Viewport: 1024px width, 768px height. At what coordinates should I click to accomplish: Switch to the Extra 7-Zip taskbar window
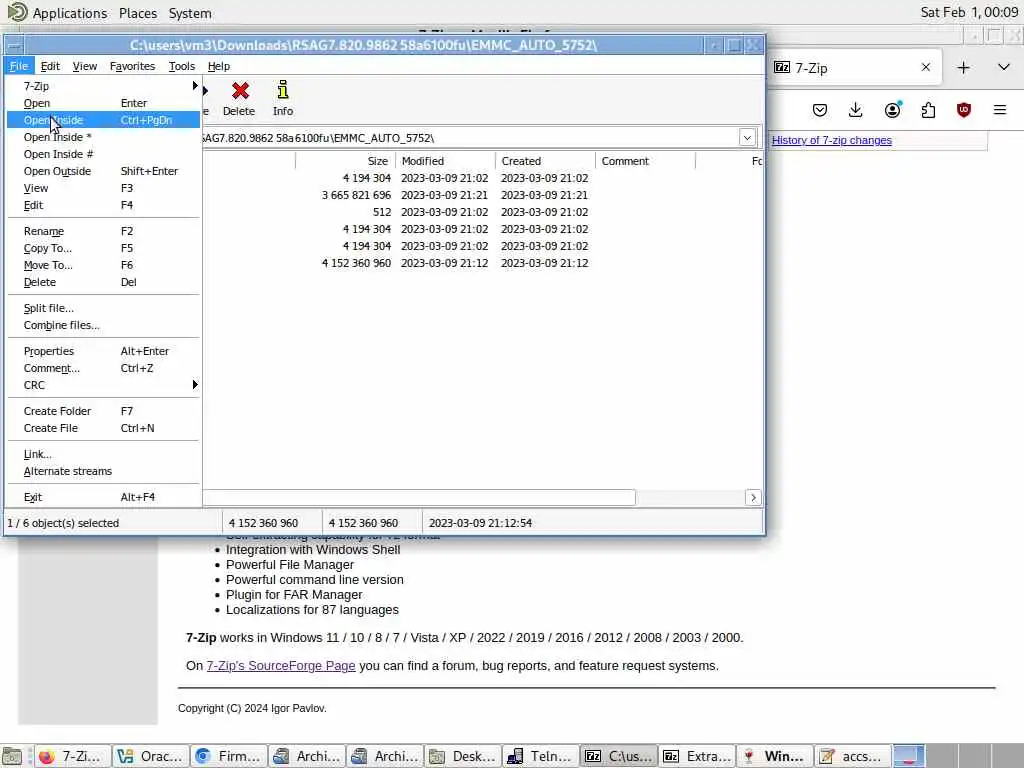click(697, 756)
